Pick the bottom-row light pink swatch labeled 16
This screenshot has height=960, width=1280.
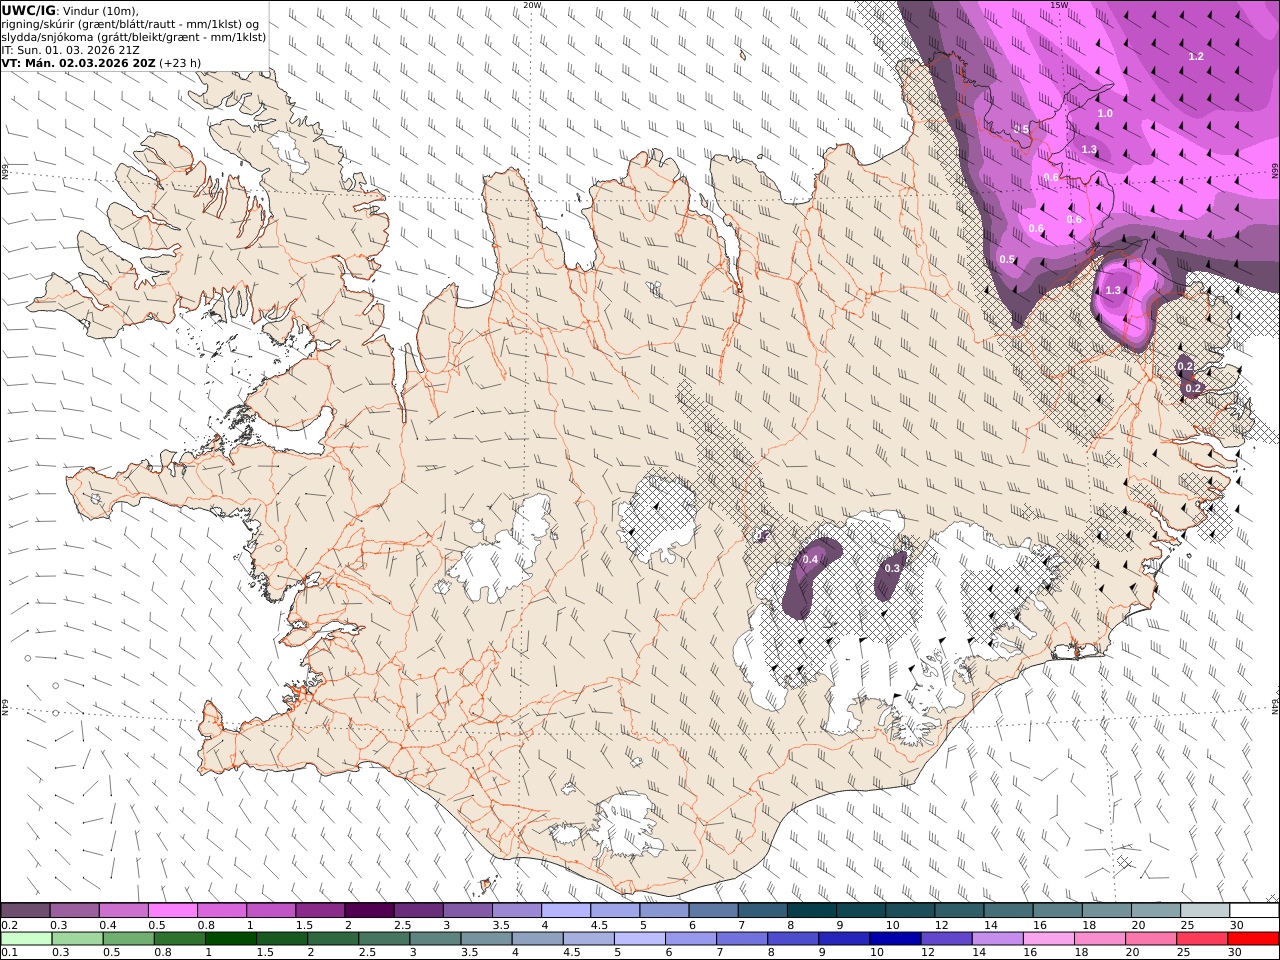click(1048, 939)
